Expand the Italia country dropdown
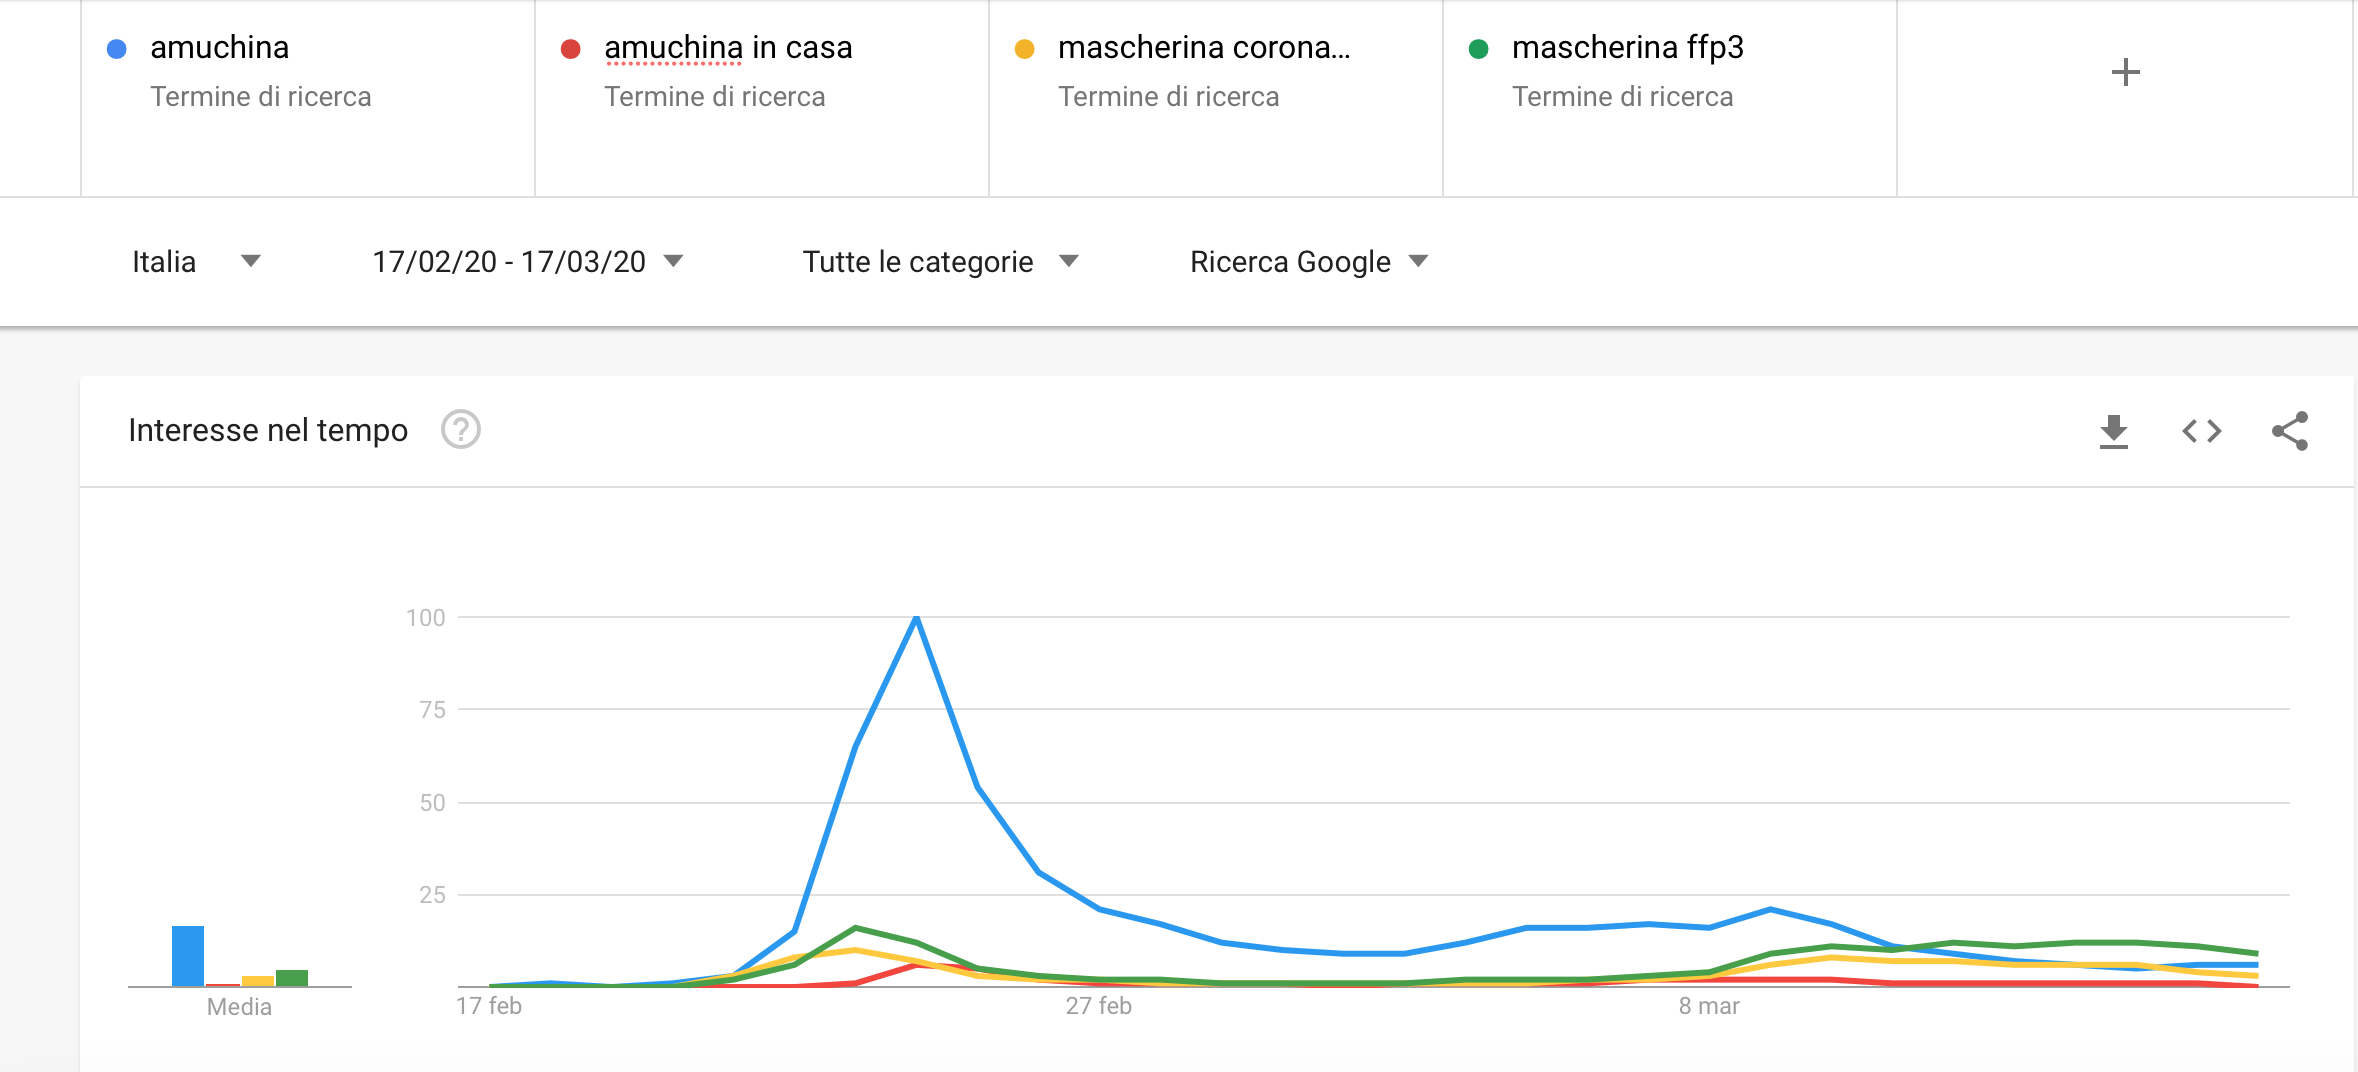2358x1072 pixels. [x=196, y=262]
